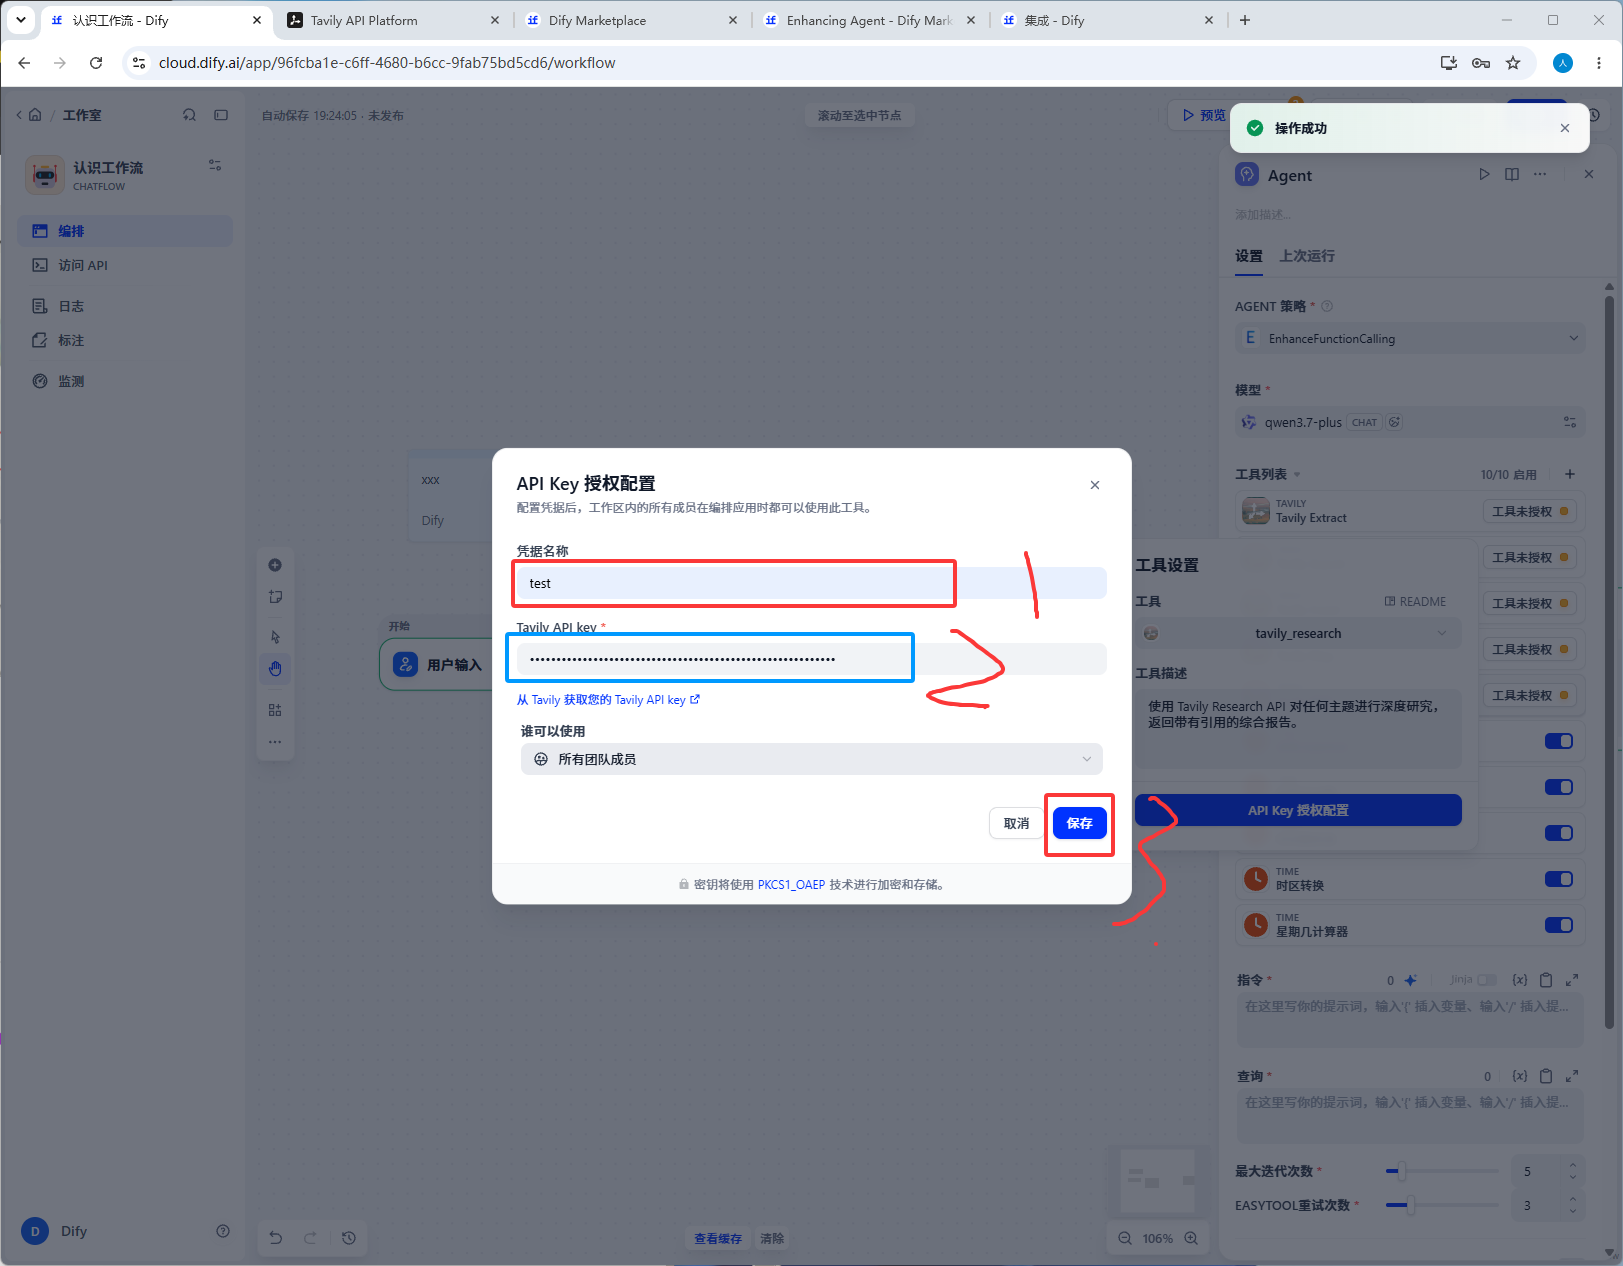Dismiss the 操作成功 toast notification
Image resolution: width=1623 pixels, height=1266 pixels.
(x=1565, y=128)
